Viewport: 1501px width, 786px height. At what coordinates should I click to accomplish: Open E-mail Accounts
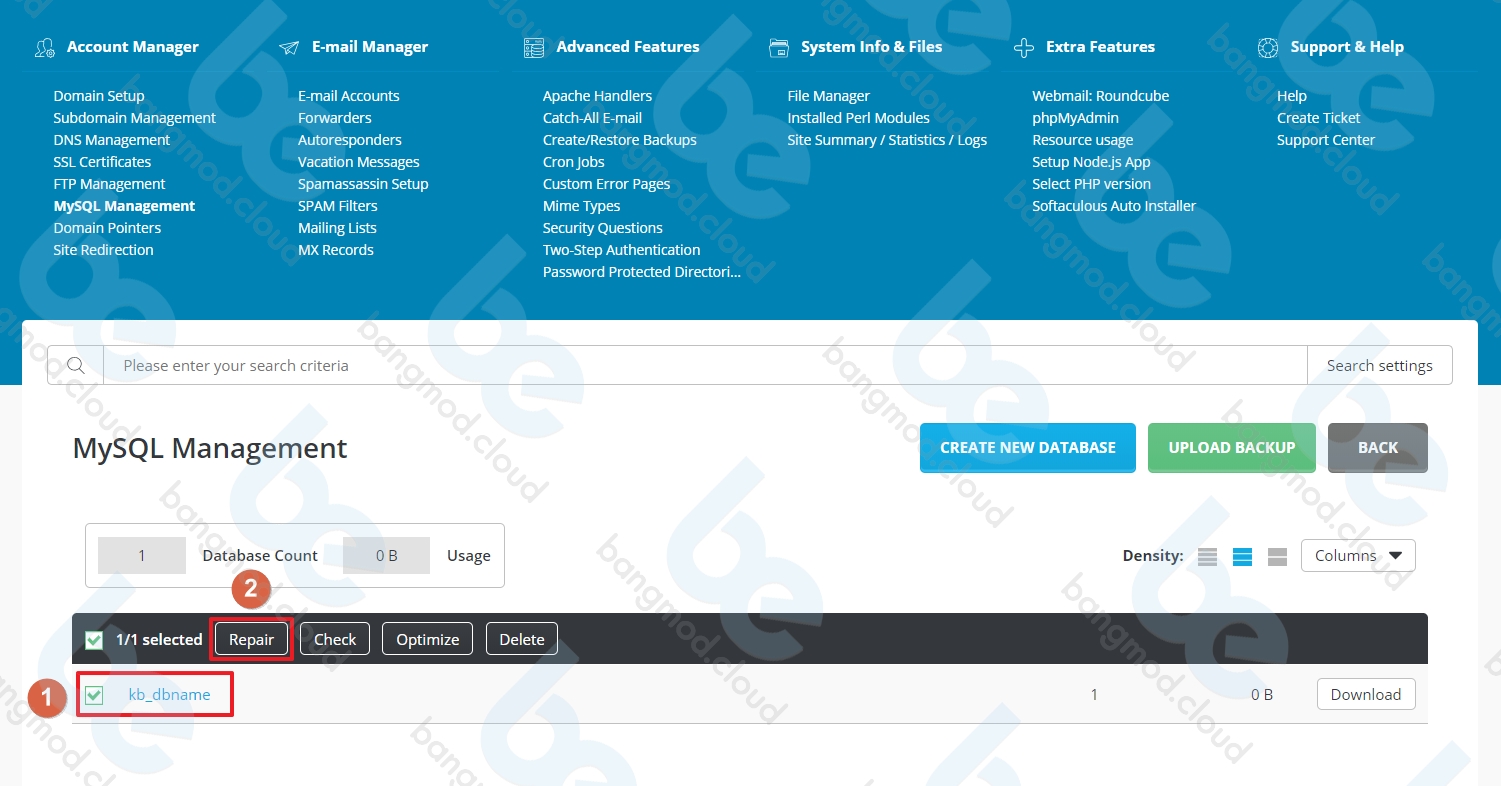[x=349, y=96]
